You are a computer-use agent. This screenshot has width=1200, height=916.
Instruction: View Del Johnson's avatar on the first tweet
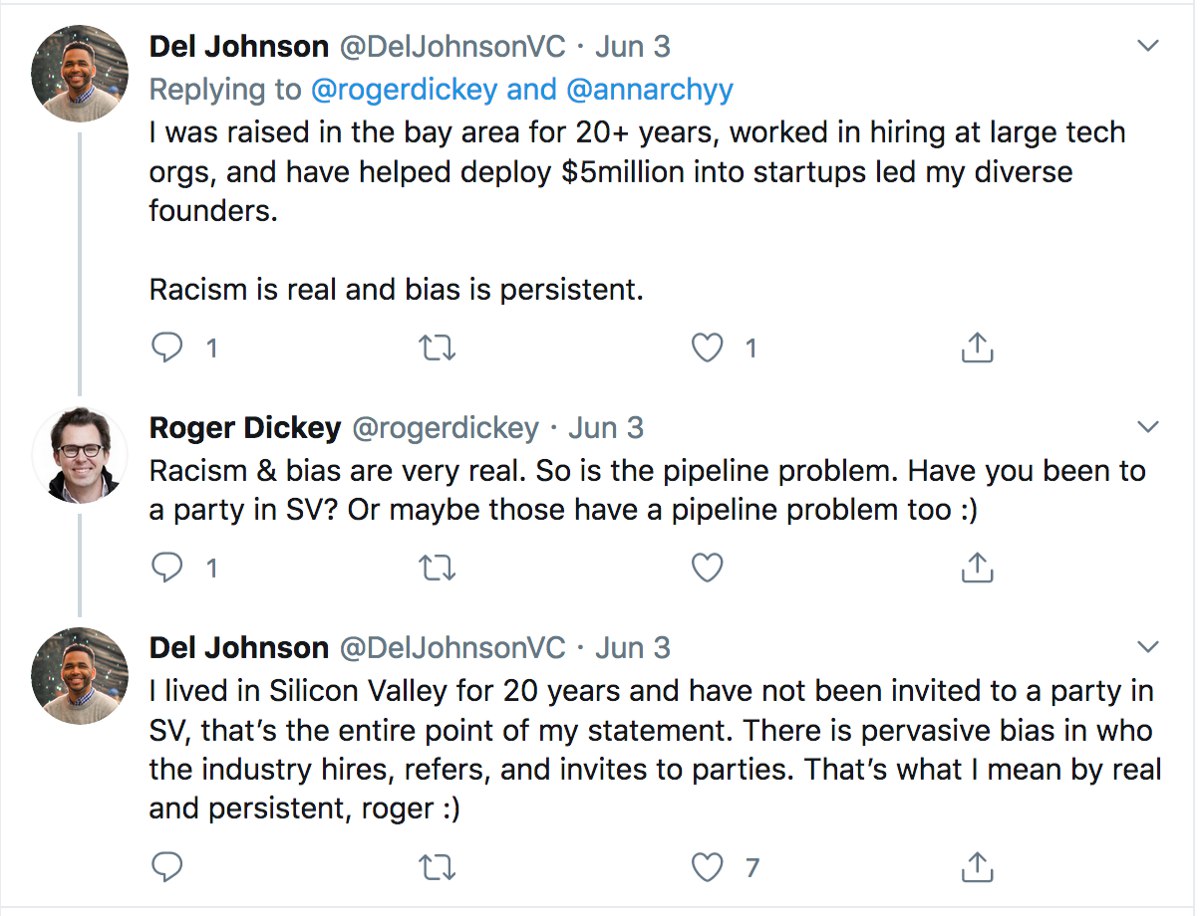pos(81,73)
